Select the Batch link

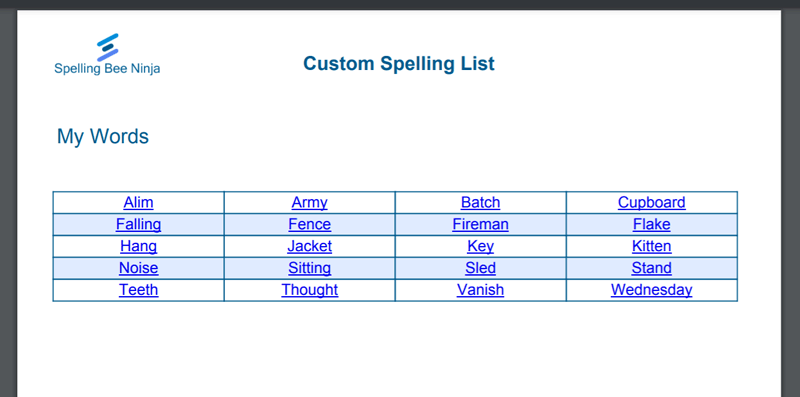click(x=480, y=203)
